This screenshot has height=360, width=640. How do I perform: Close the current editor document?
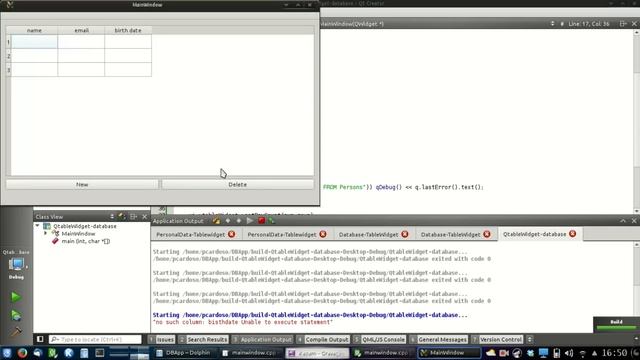click(x=634, y=24)
